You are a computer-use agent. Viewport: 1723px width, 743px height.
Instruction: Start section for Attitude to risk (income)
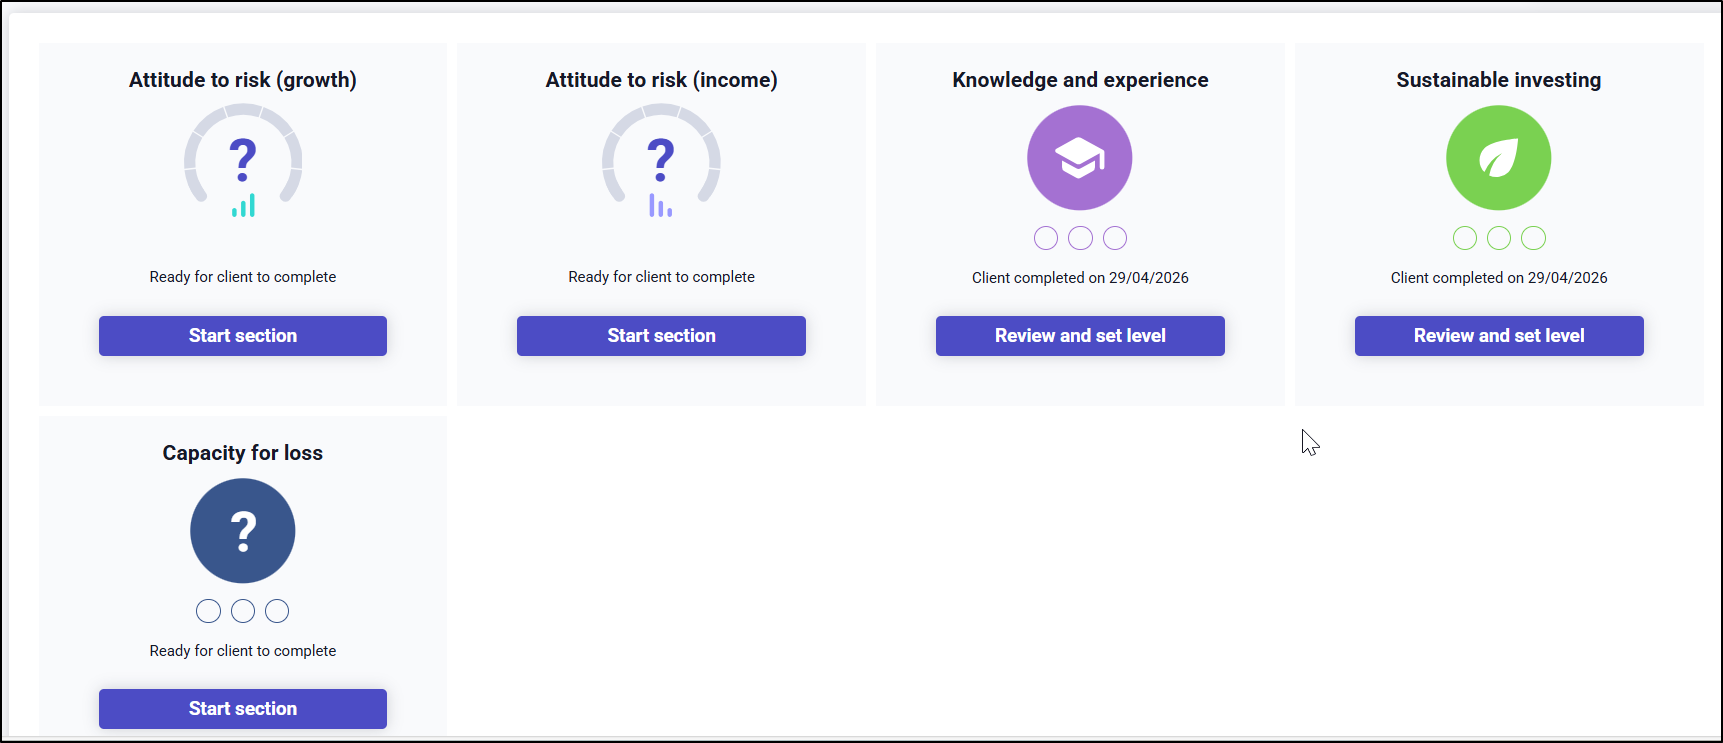pyautogui.click(x=661, y=336)
